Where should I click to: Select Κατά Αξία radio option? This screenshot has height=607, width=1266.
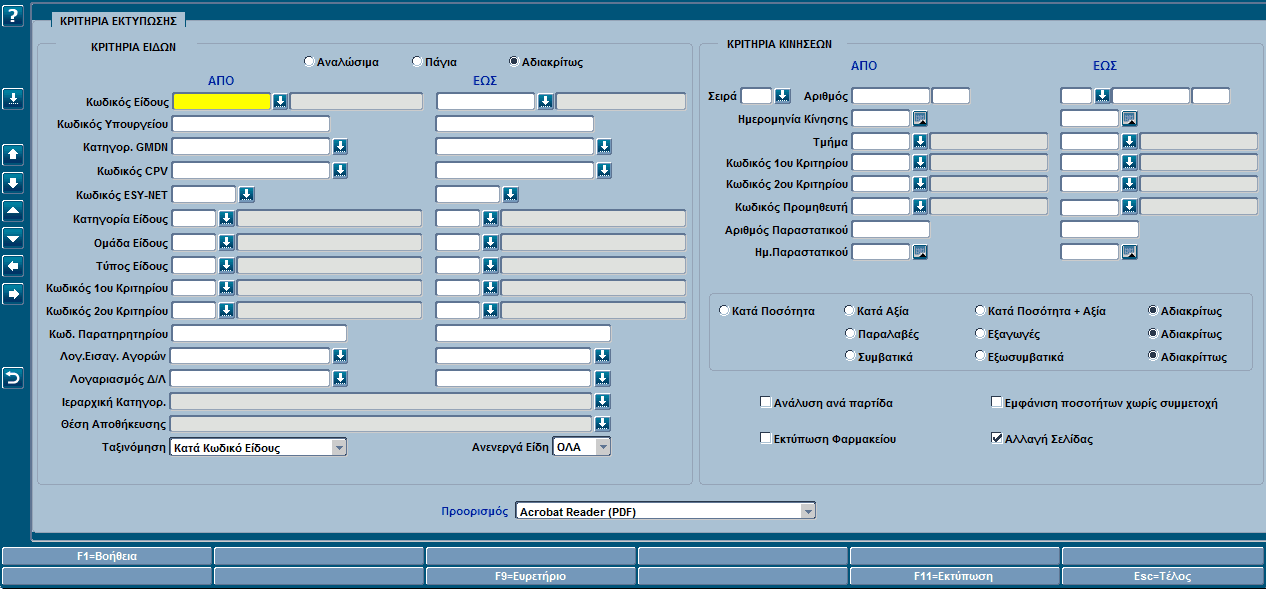pyautogui.click(x=850, y=311)
